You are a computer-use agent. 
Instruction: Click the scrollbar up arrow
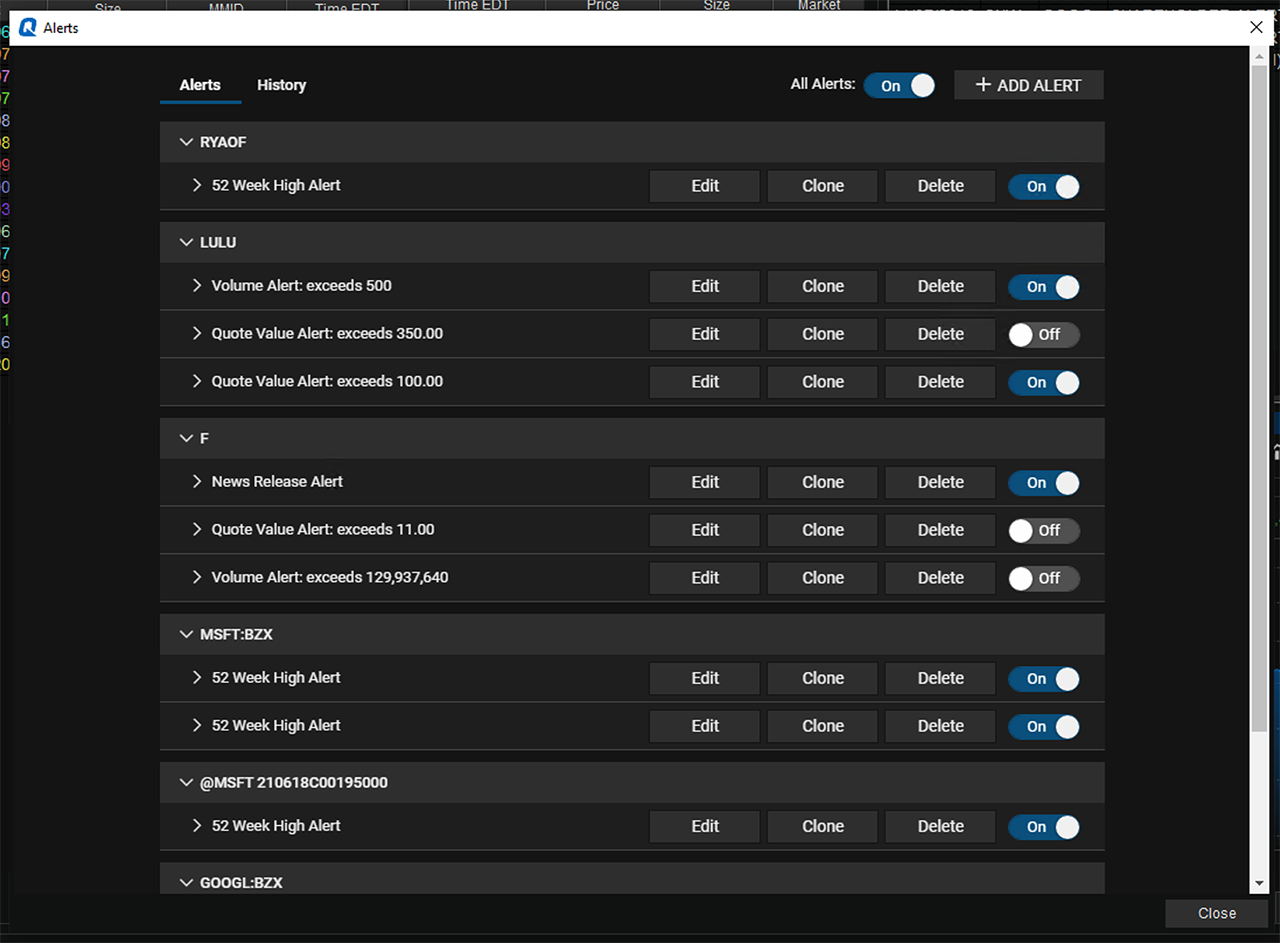pos(1259,55)
